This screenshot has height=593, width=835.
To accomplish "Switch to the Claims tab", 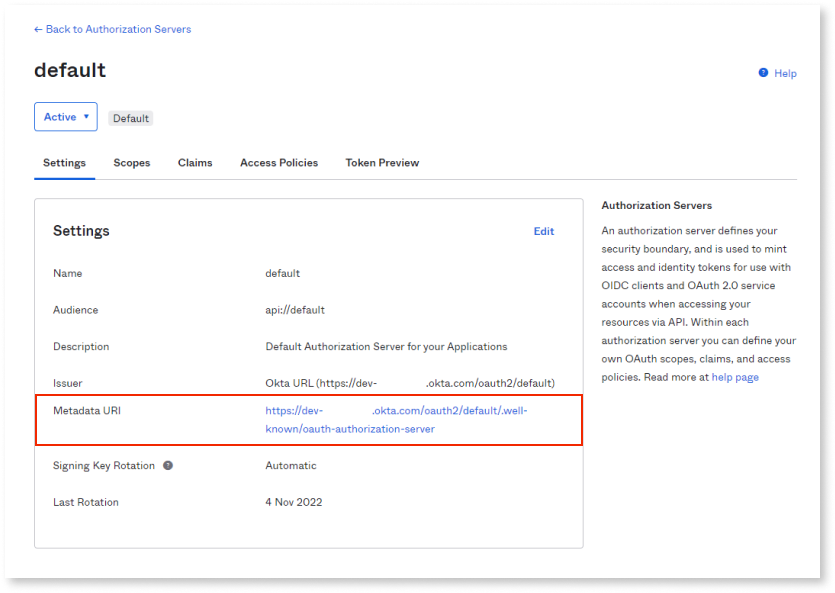I will (194, 162).
